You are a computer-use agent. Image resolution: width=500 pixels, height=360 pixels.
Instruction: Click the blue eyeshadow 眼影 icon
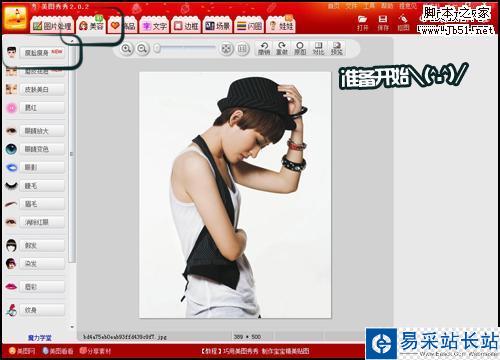pos(11,167)
